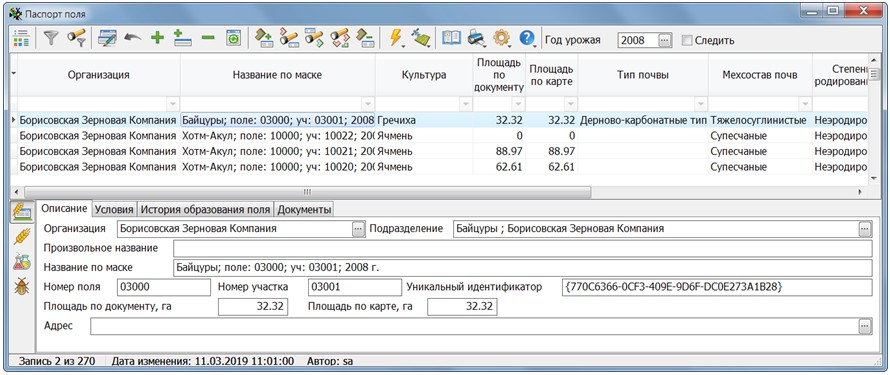Viewport: 890px width, 375px height.
Task: Click the green refresh icon
Action: click(x=233, y=39)
